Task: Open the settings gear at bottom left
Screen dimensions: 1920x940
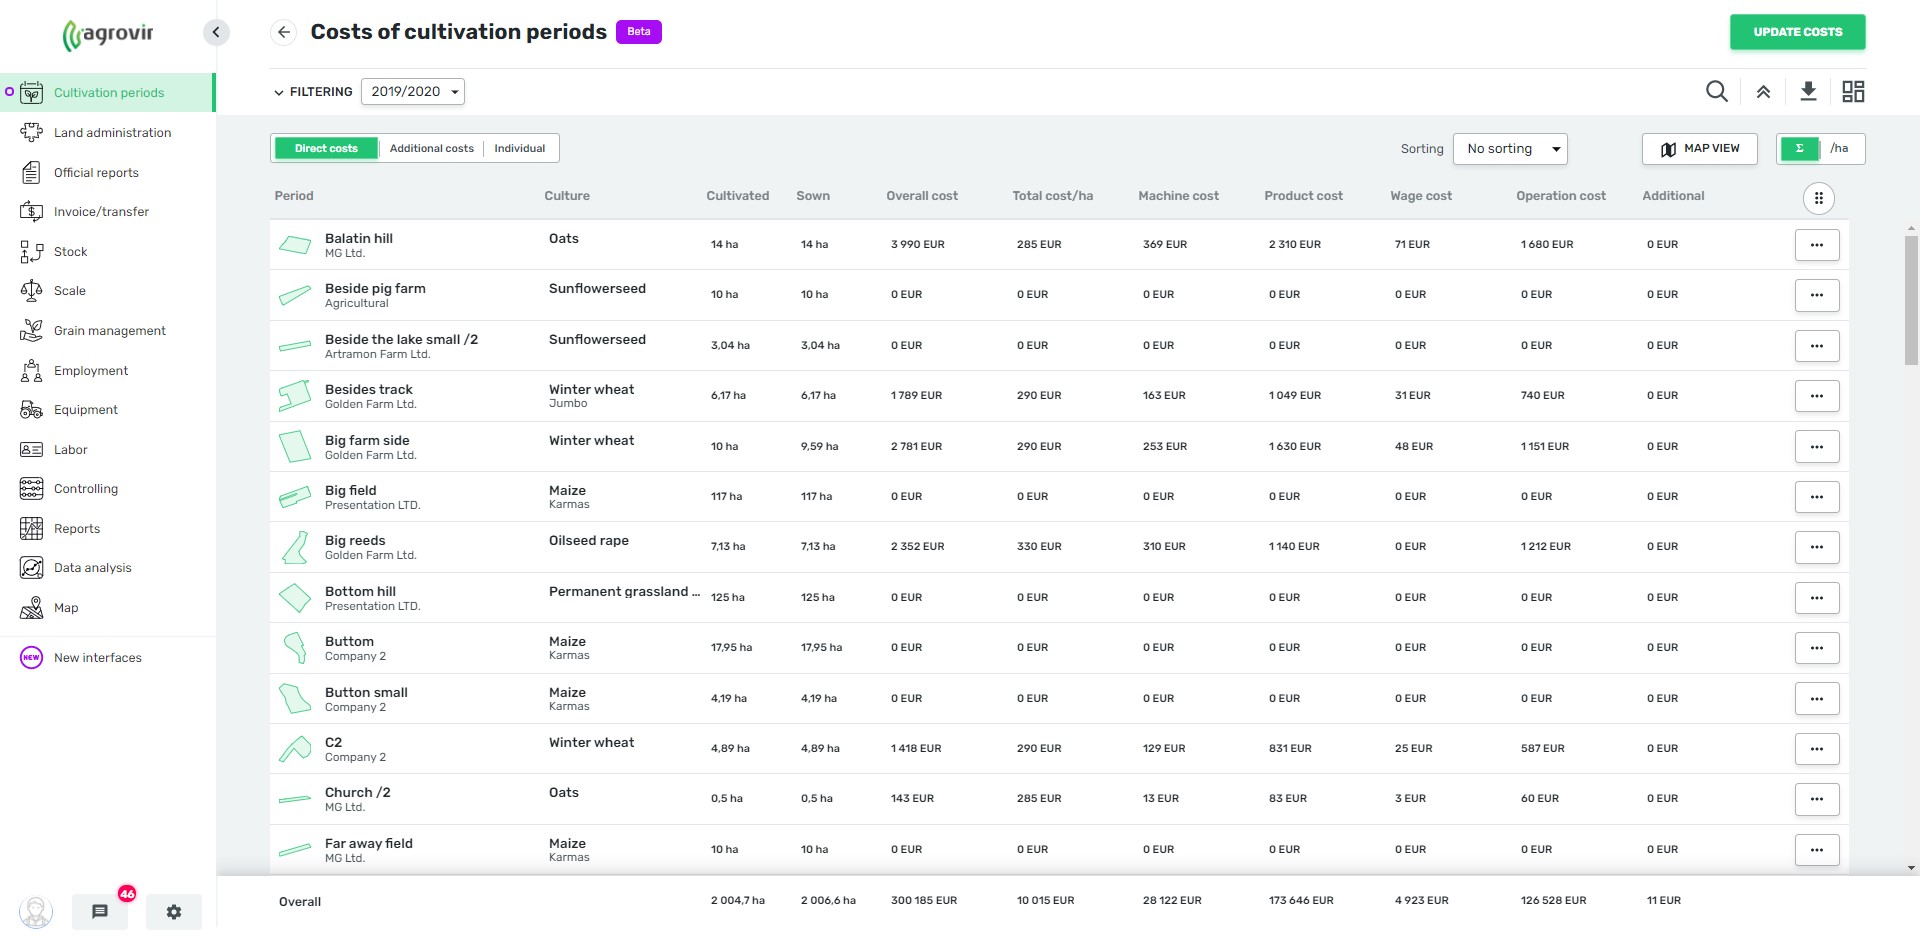Action: pos(173,911)
